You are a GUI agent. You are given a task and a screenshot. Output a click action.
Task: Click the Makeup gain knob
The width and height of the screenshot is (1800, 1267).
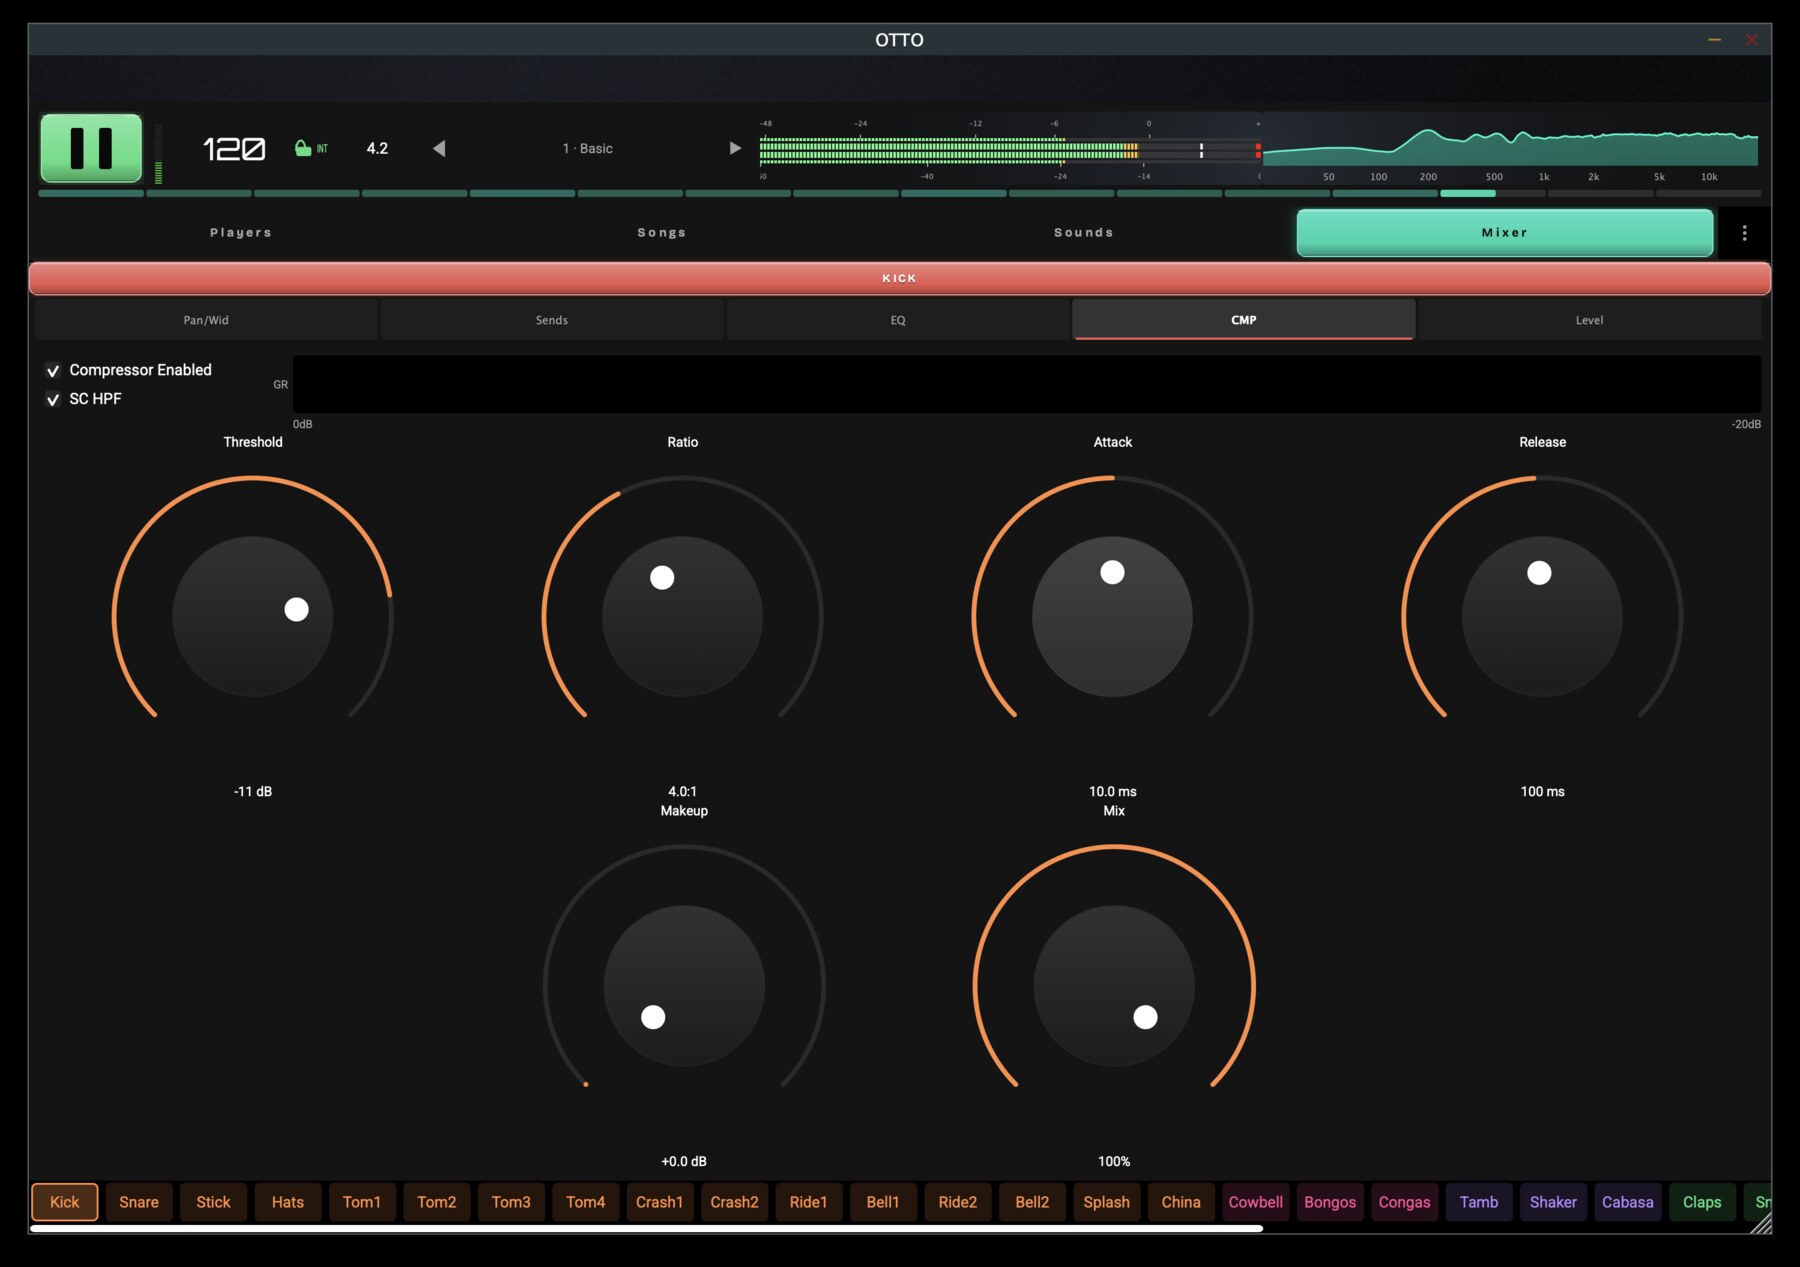(684, 986)
